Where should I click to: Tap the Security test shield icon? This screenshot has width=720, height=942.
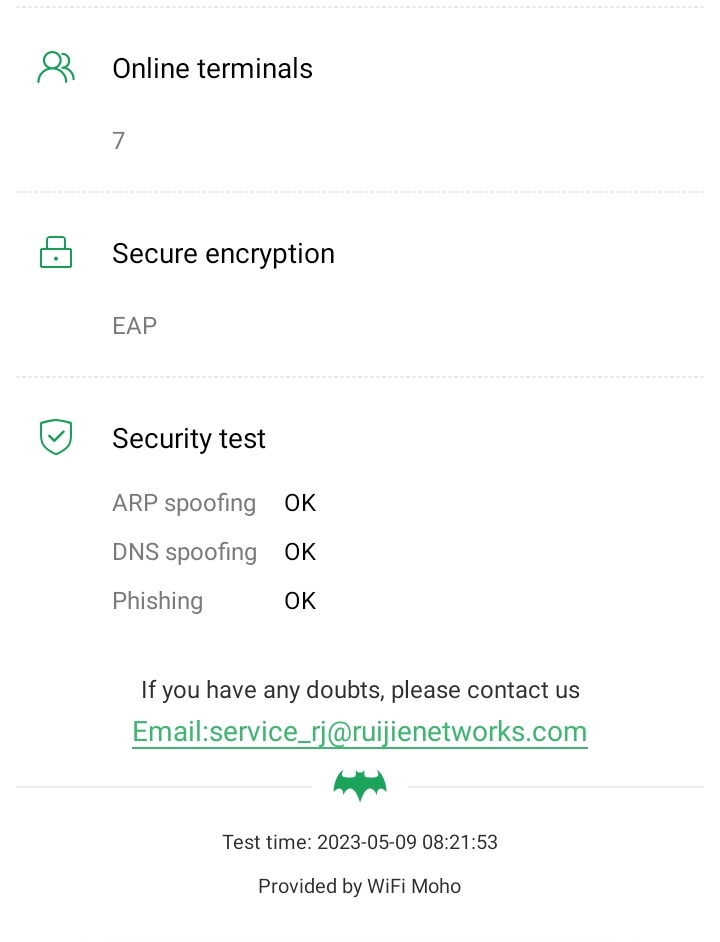(x=56, y=437)
